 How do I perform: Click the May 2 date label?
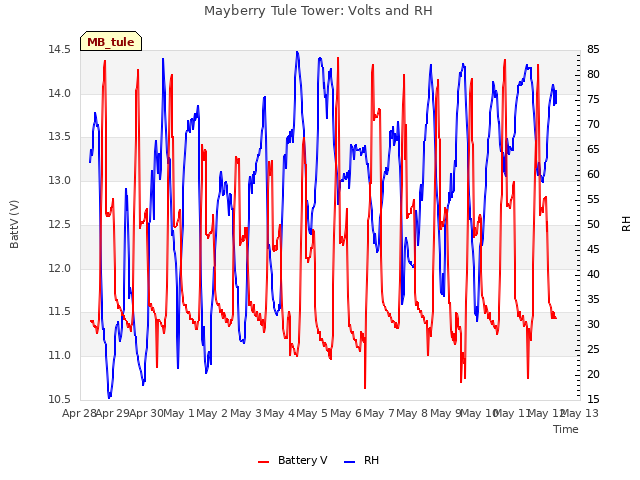(212, 414)
